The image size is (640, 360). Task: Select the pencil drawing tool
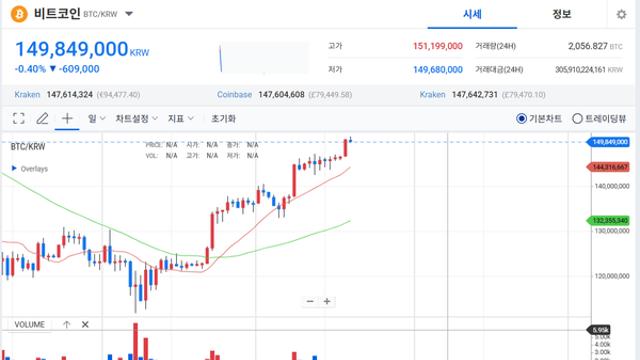42,118
